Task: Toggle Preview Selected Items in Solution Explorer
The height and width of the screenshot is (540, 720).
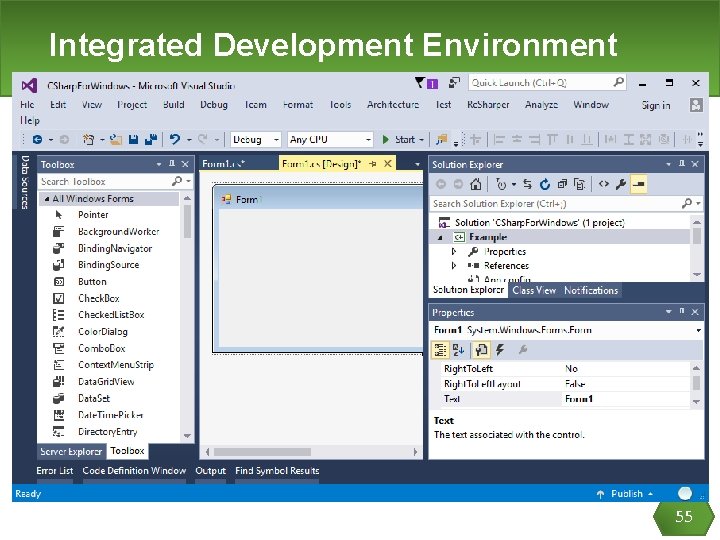Action: click(x=639, y=184)
